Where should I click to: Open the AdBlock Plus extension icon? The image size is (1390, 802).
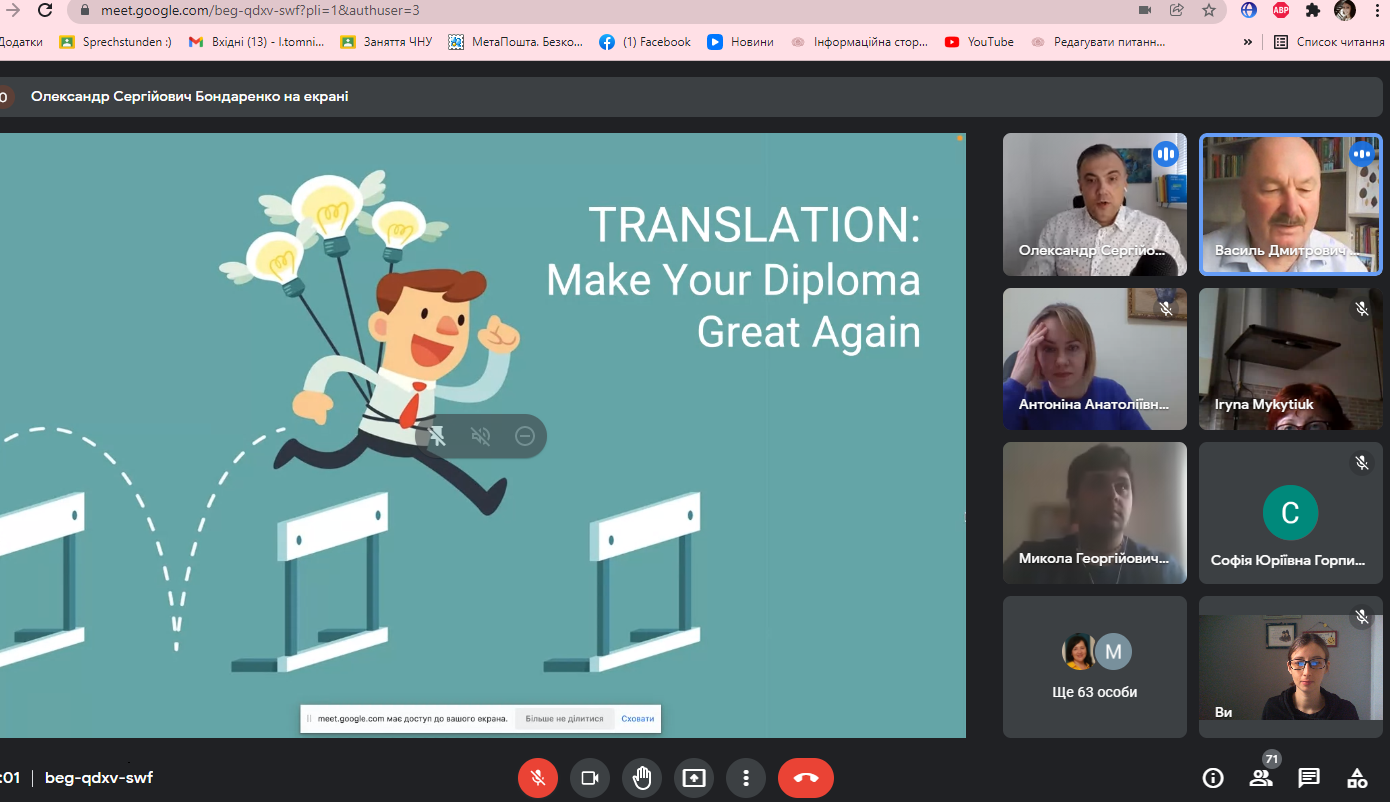point(1281,10)
